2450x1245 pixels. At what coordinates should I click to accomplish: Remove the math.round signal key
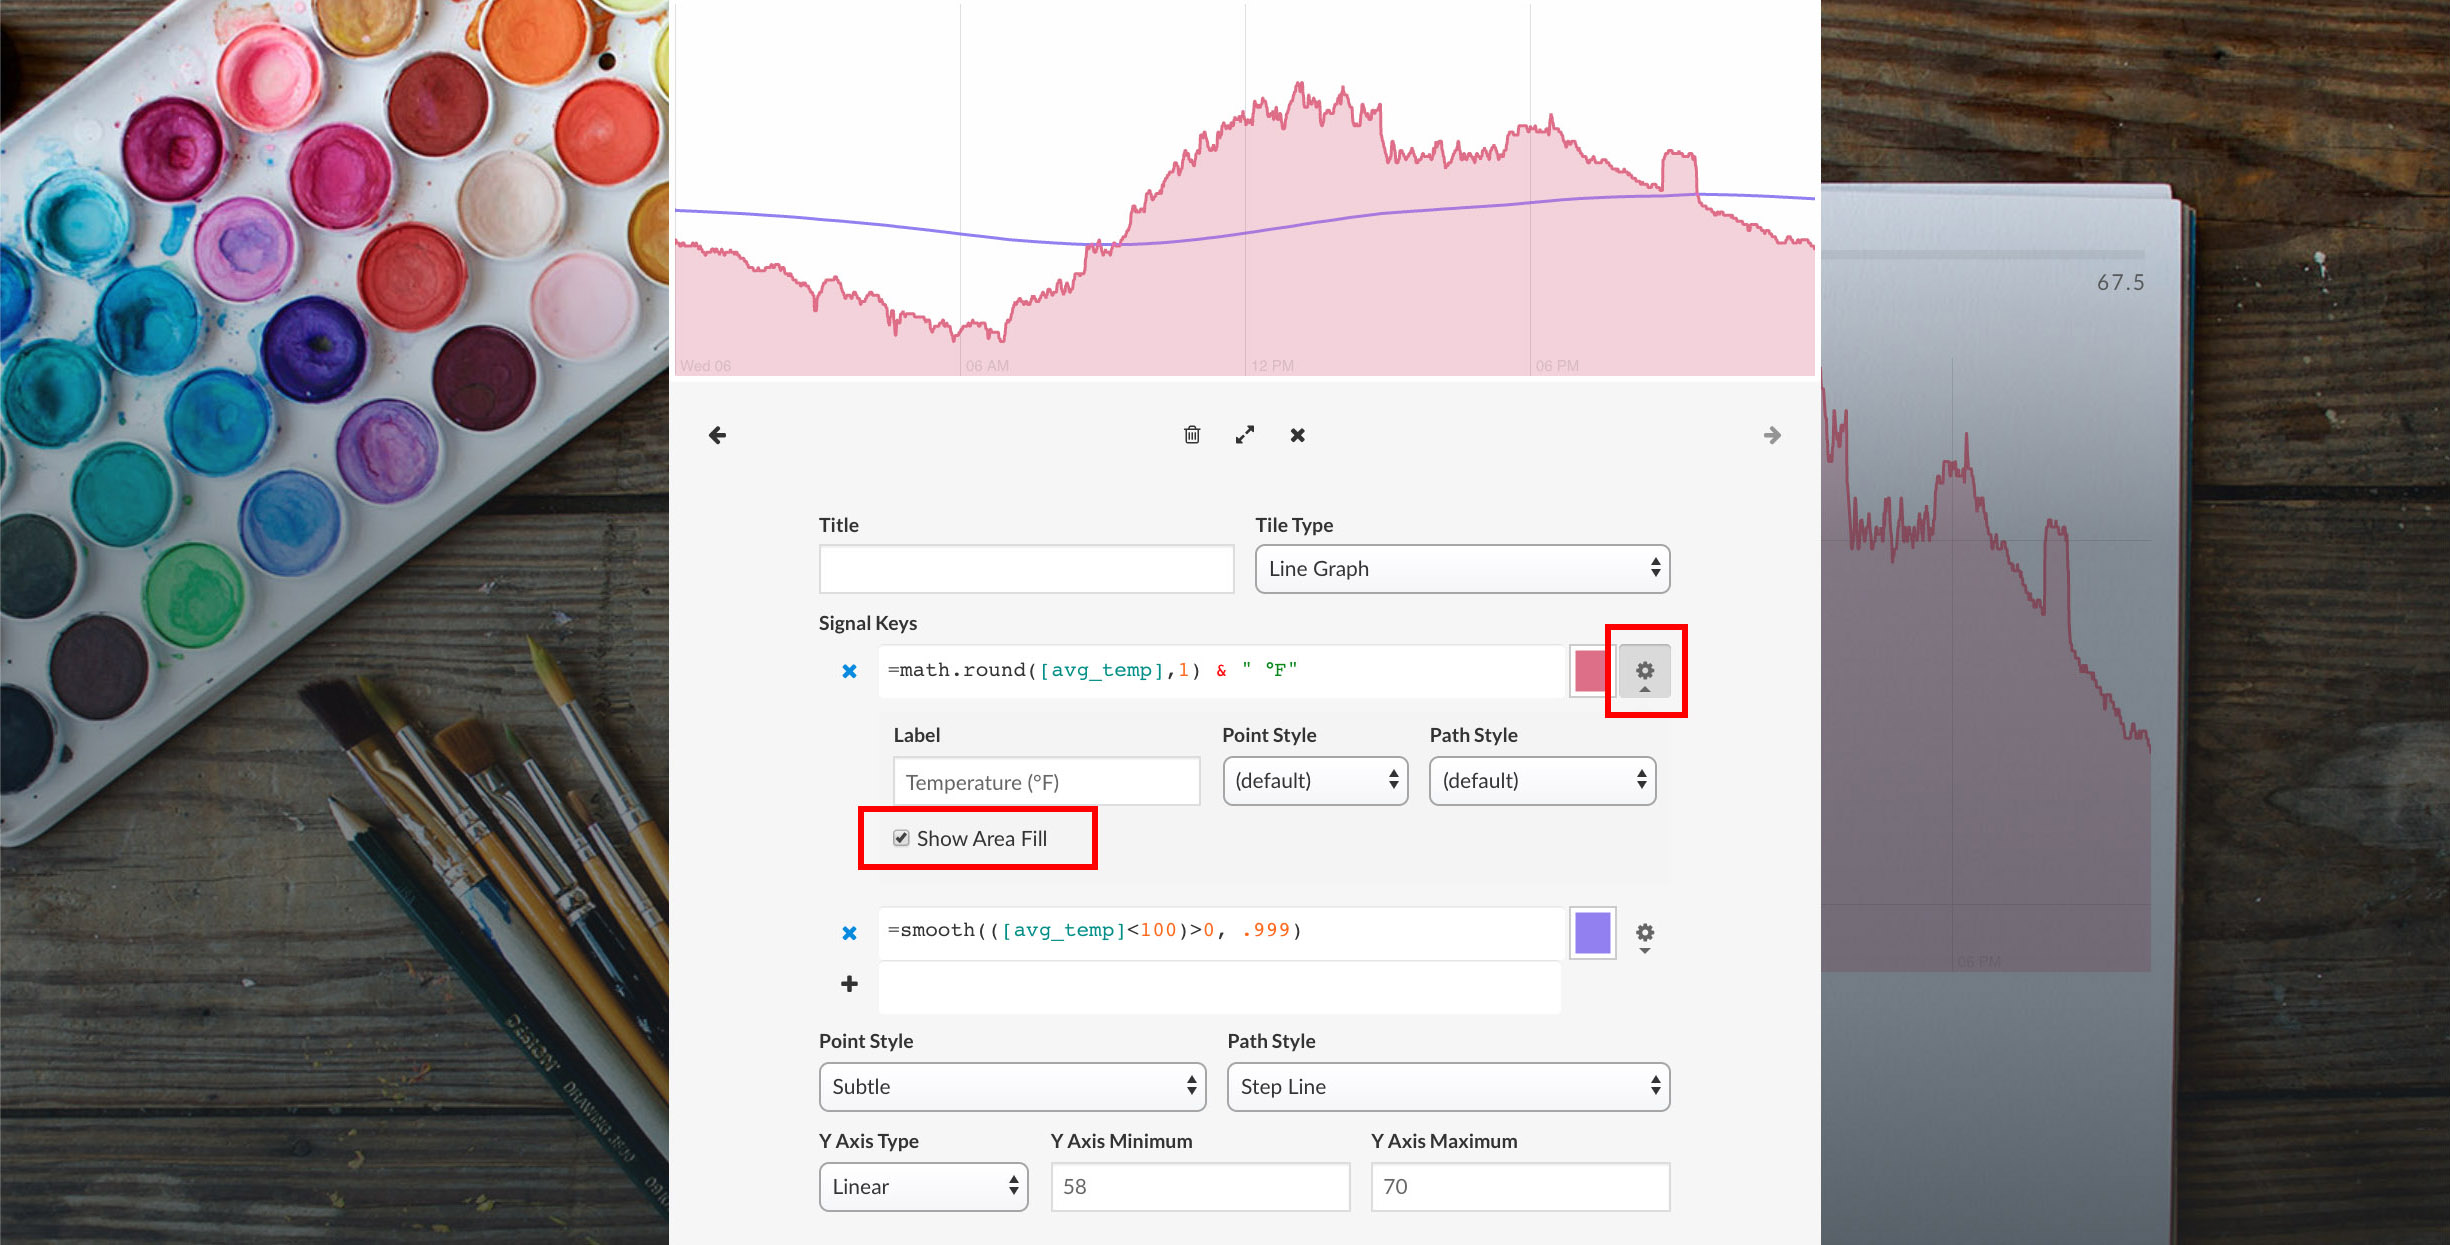[x=849, y=671]
